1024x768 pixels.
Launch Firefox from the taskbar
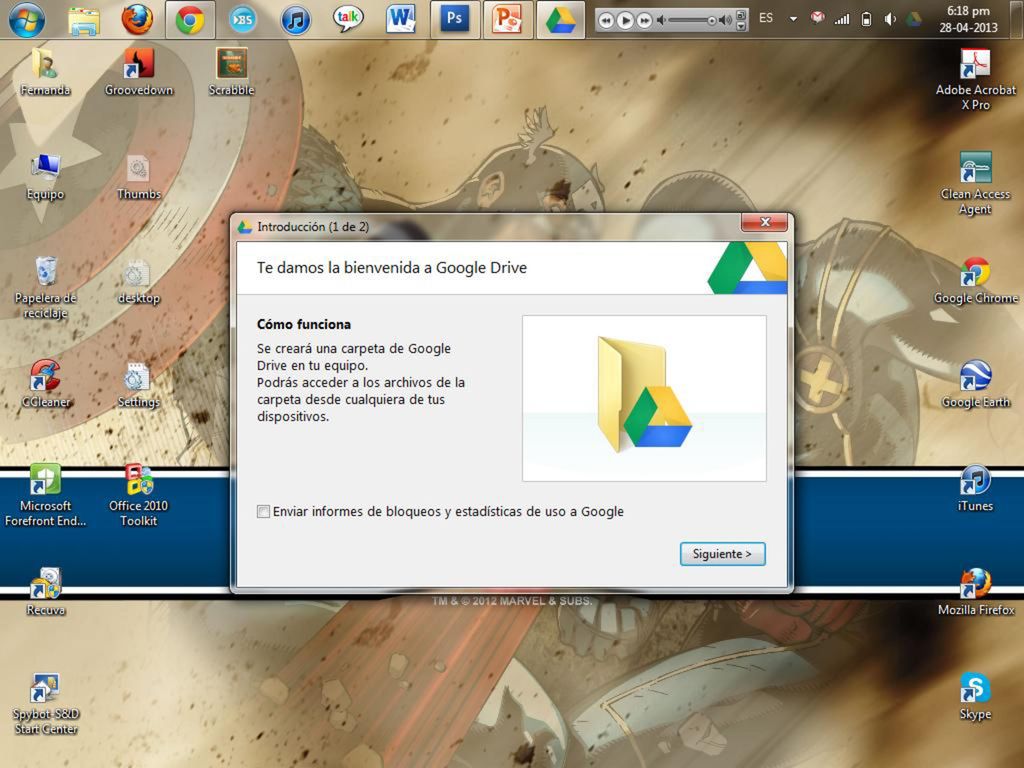(x=137, y=20)
